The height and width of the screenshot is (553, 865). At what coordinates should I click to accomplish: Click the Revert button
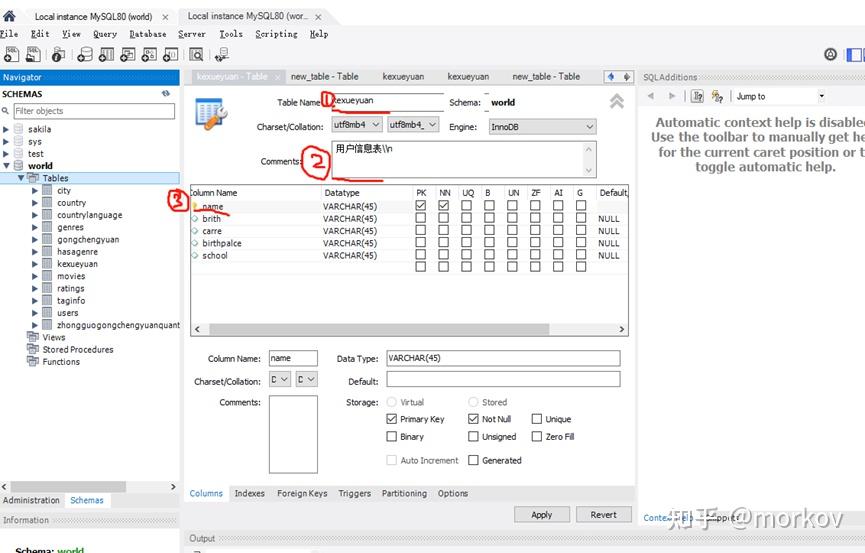pyautogui.click(x=604, y=514)
